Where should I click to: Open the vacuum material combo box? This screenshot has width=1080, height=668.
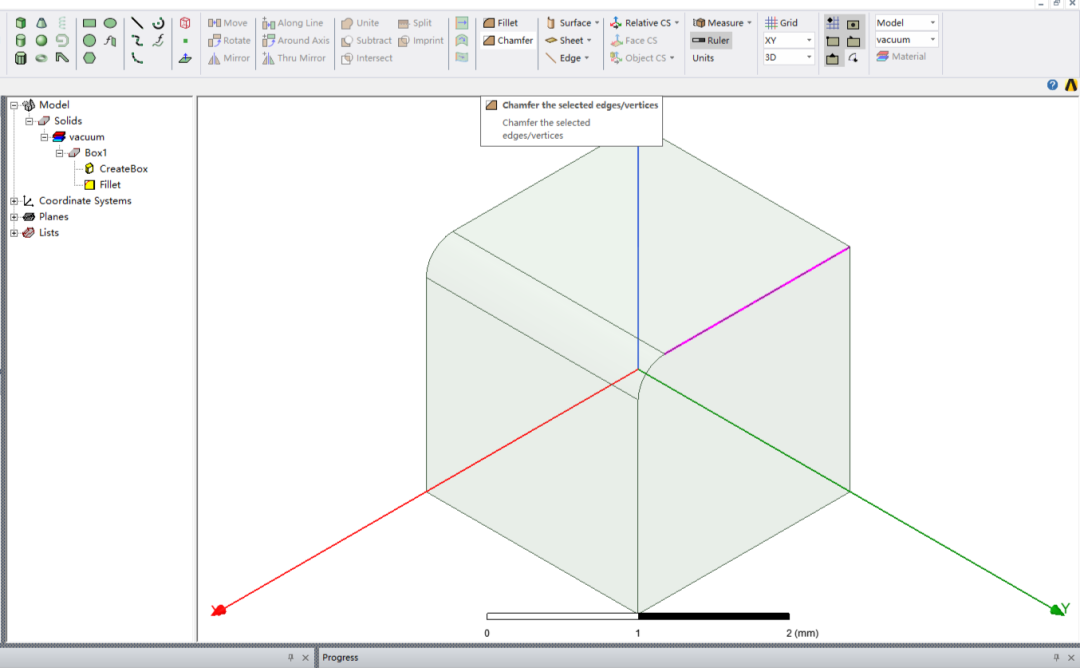(906, 40)
